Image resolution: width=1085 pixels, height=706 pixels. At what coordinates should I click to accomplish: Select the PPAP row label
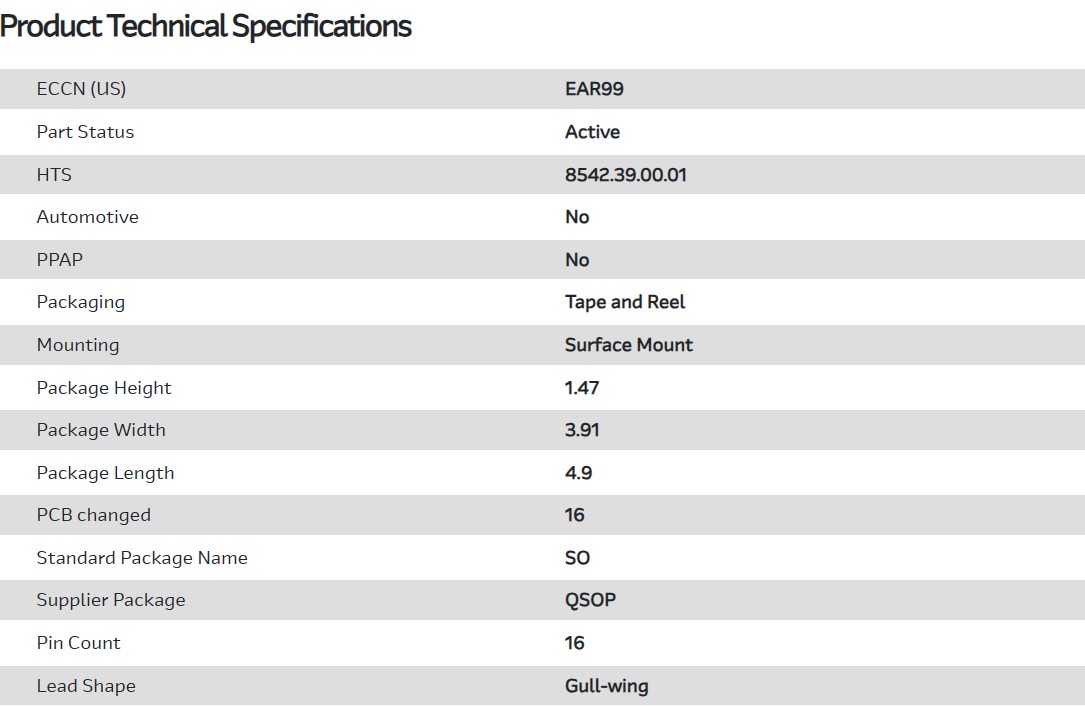coord(60,260)
